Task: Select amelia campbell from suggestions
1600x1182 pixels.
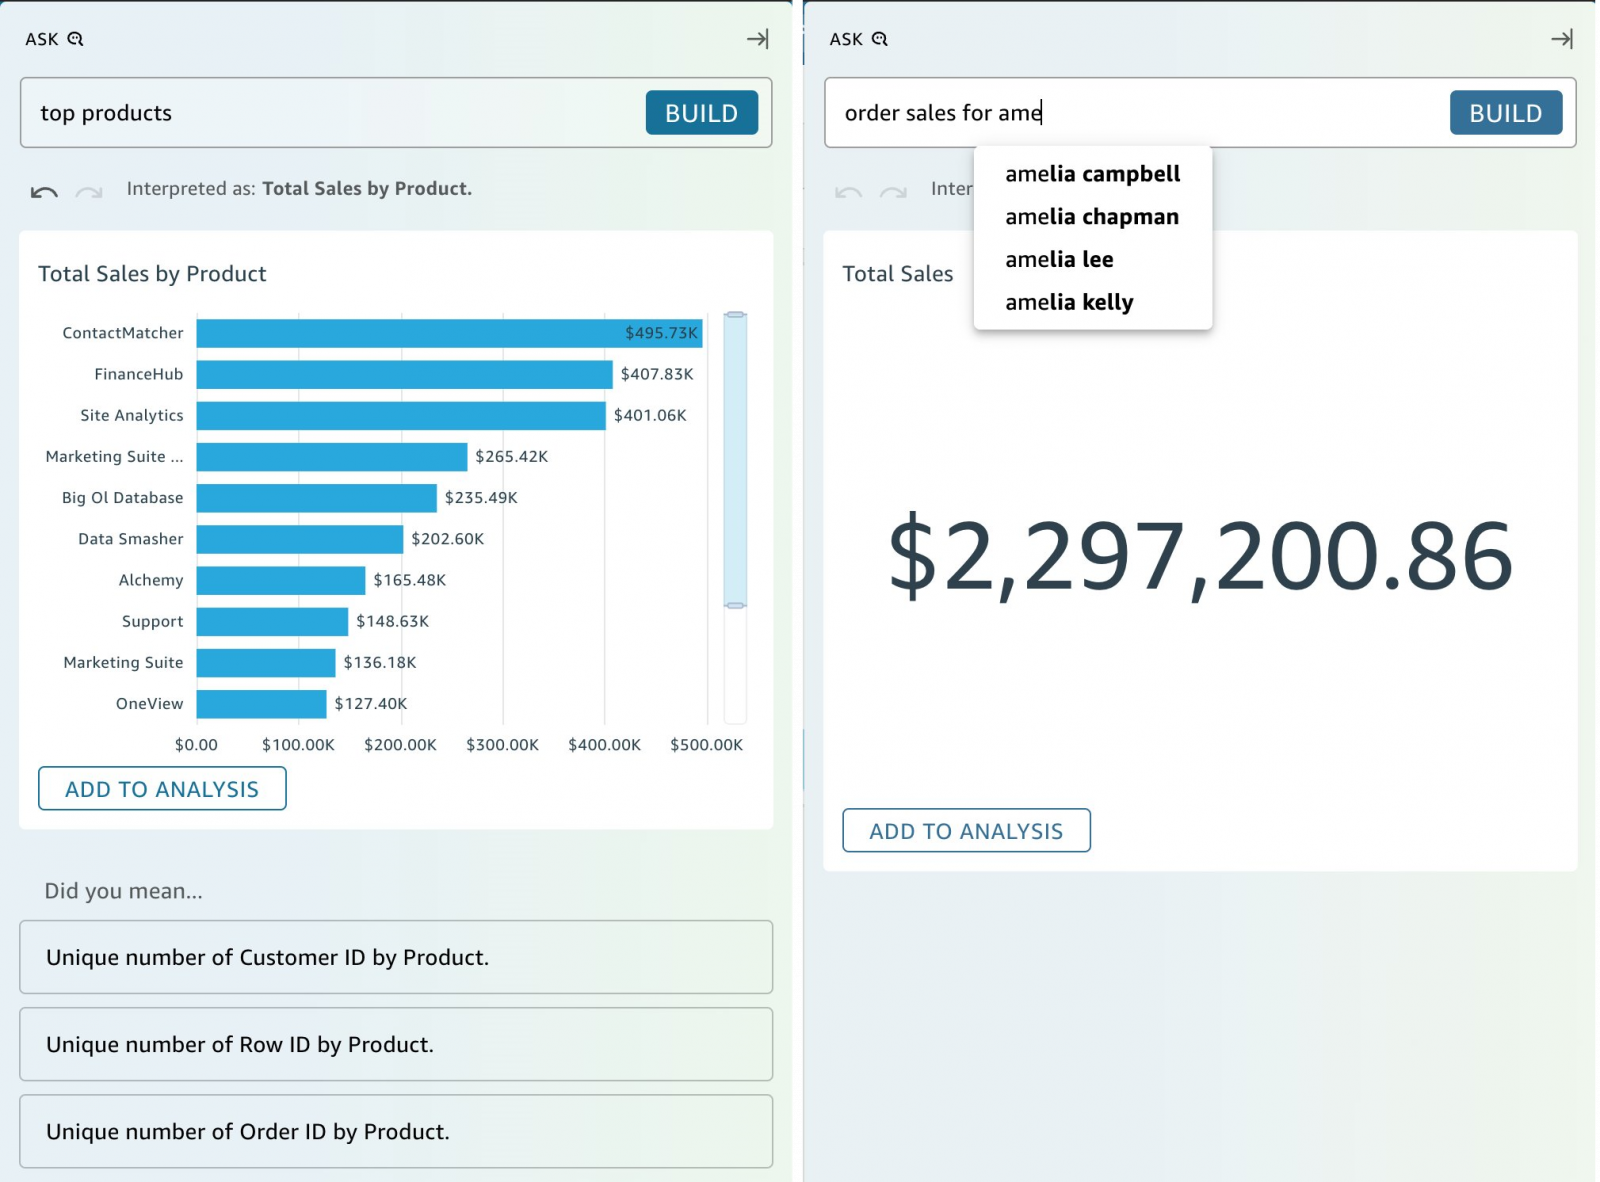Action: [1092, 174]
